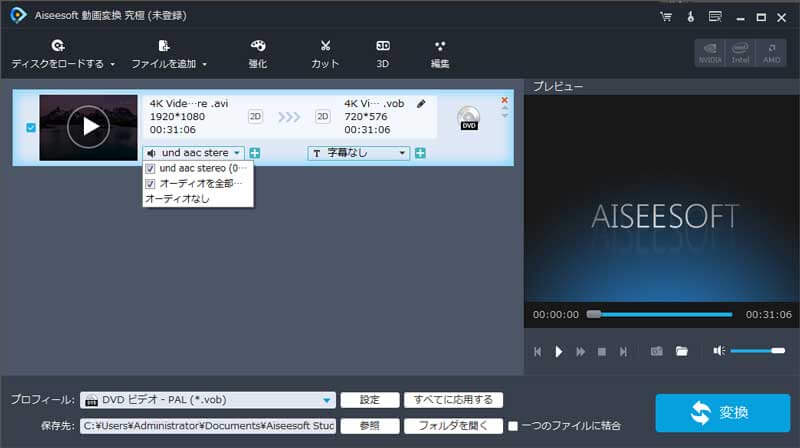Click the Load Disc icon
This screenshot has width=800, height=448.
coord(58,46)
